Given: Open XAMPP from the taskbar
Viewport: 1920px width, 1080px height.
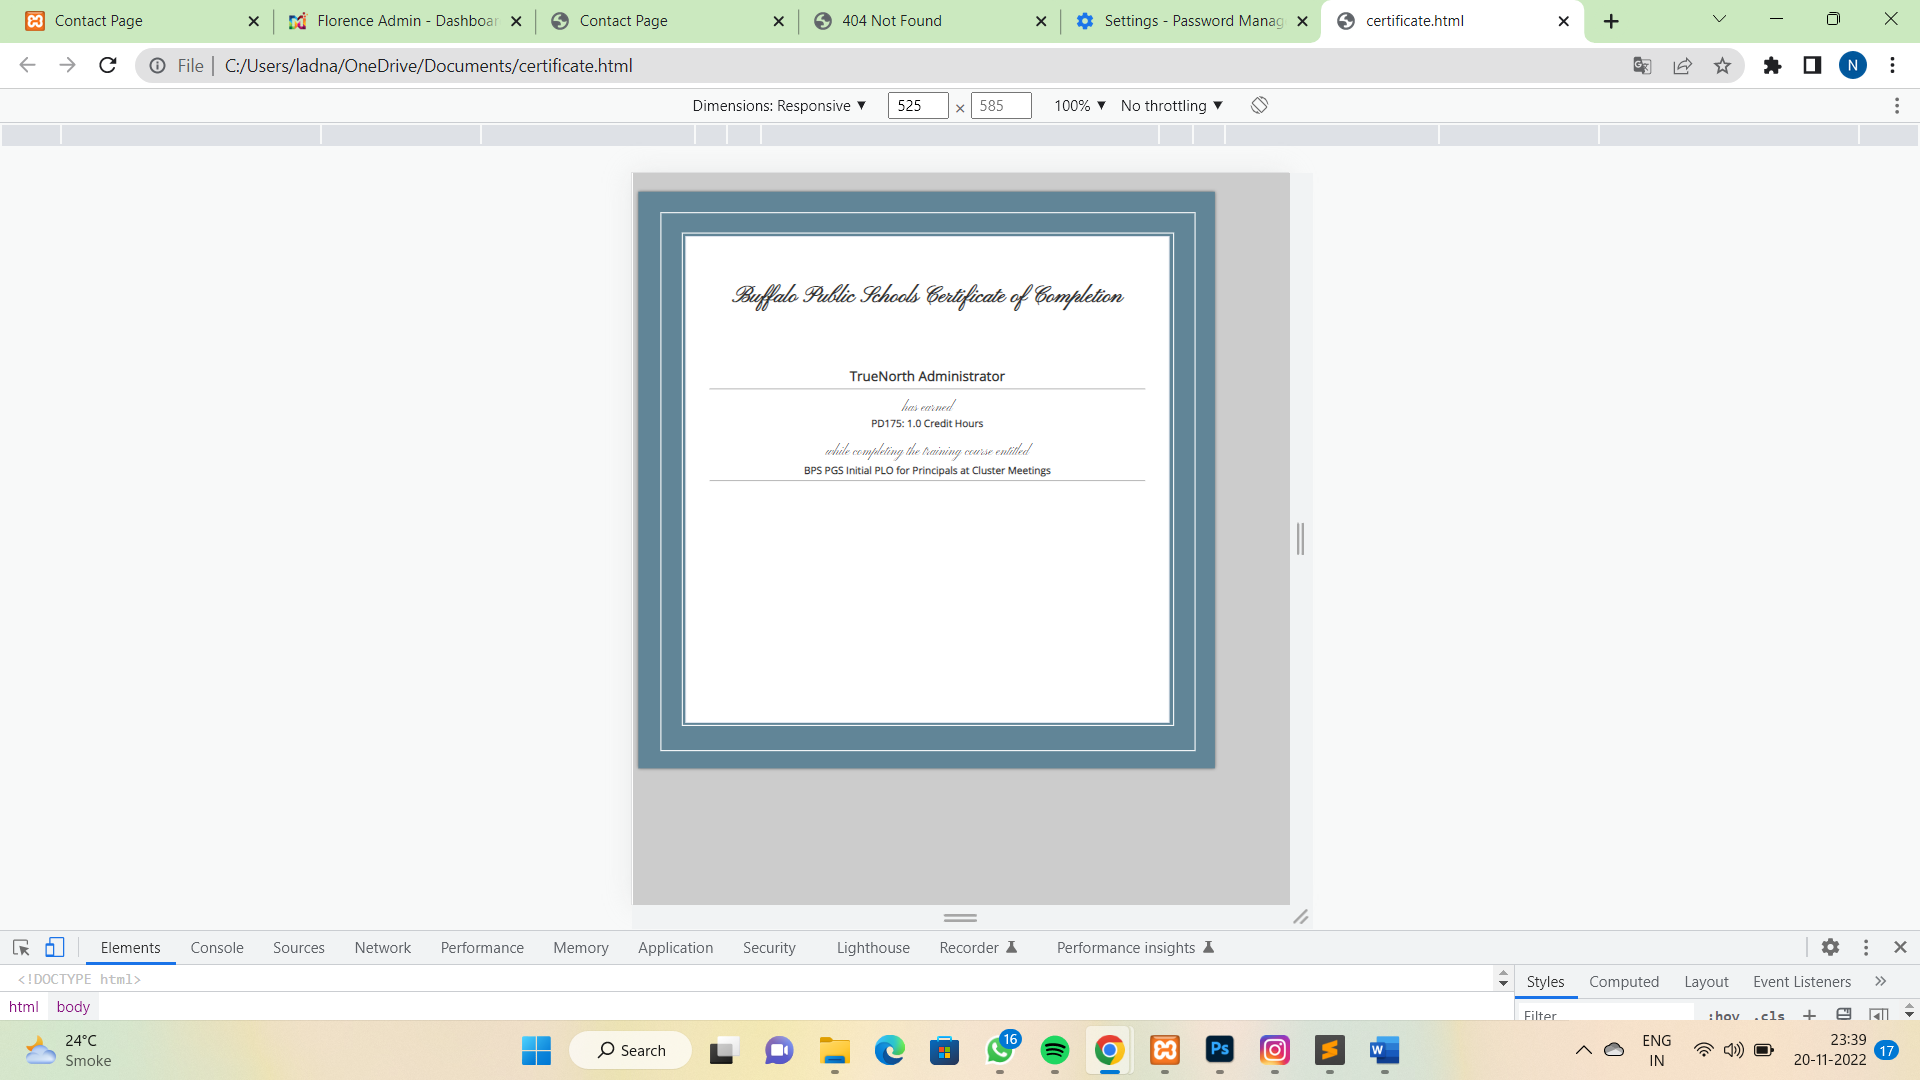Looking at the screenshot, I should [x=1164, y=1050].
